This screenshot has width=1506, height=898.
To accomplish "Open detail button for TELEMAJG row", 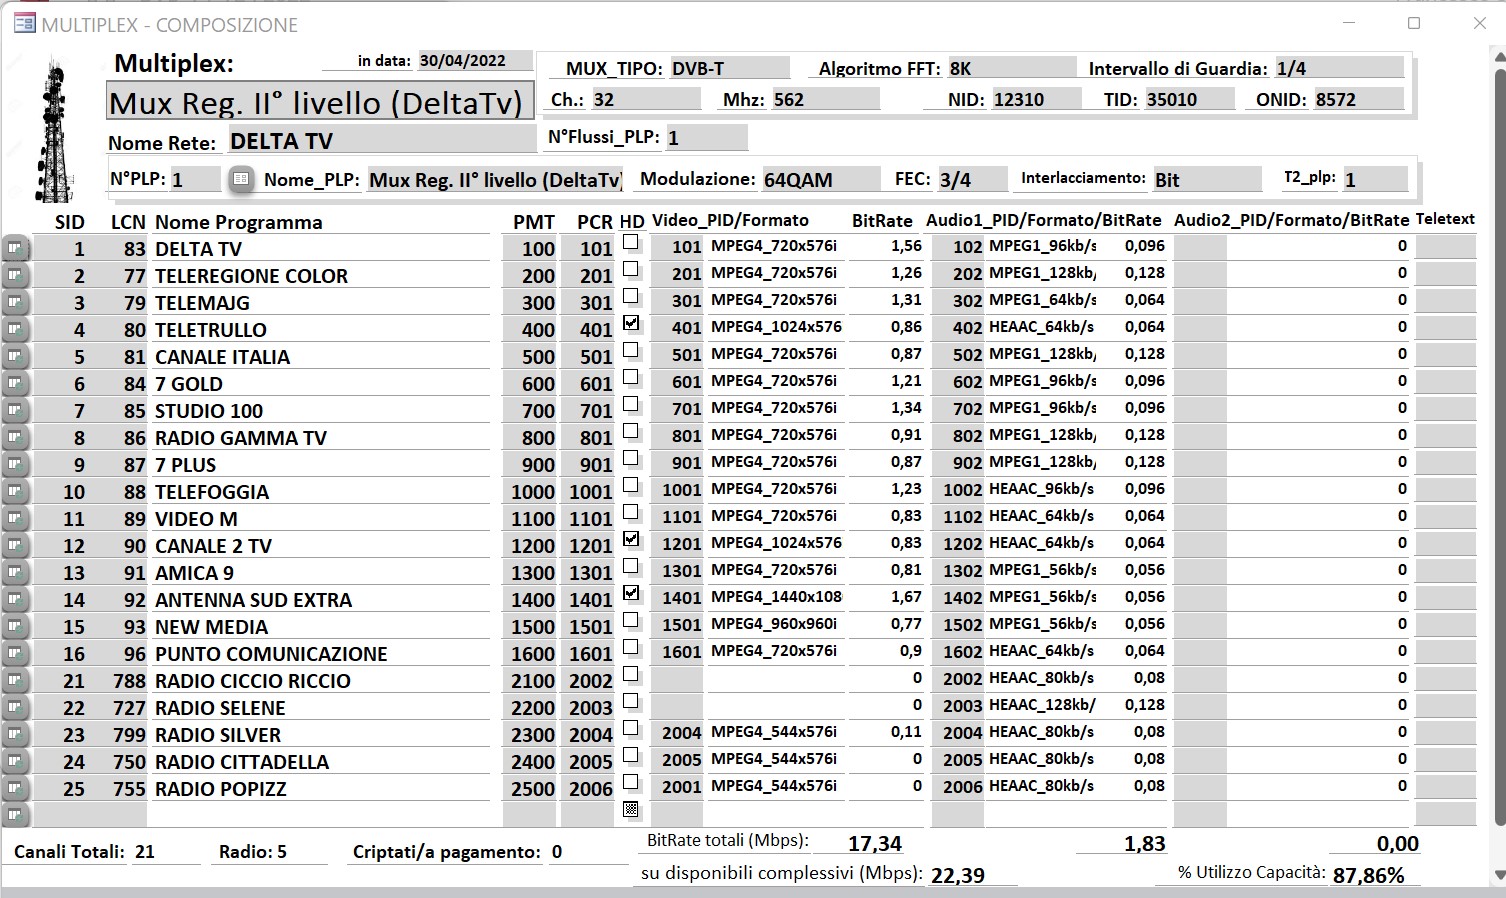I will coord(16,303).
